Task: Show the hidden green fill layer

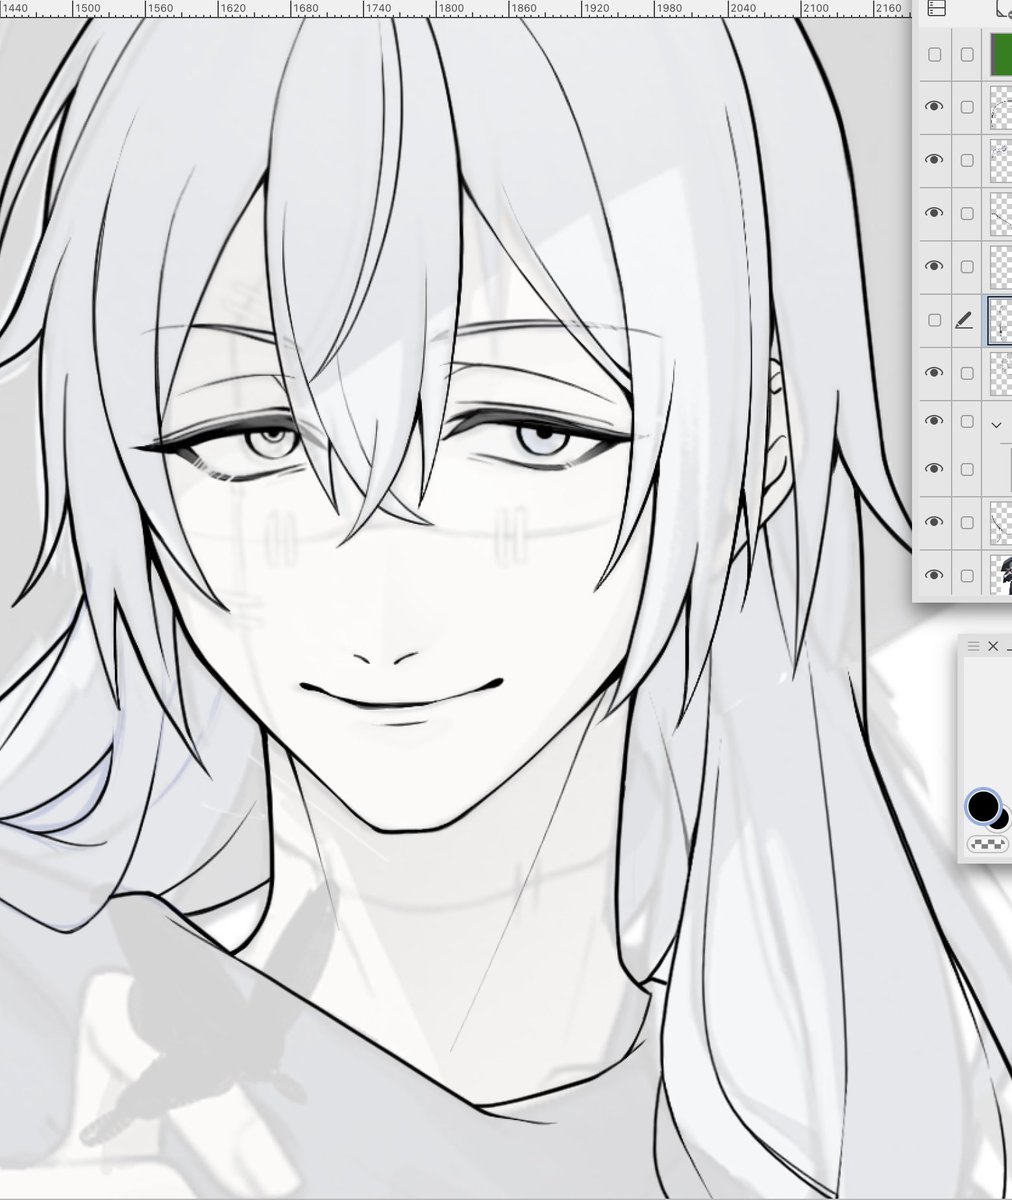Action: point(934,55)
